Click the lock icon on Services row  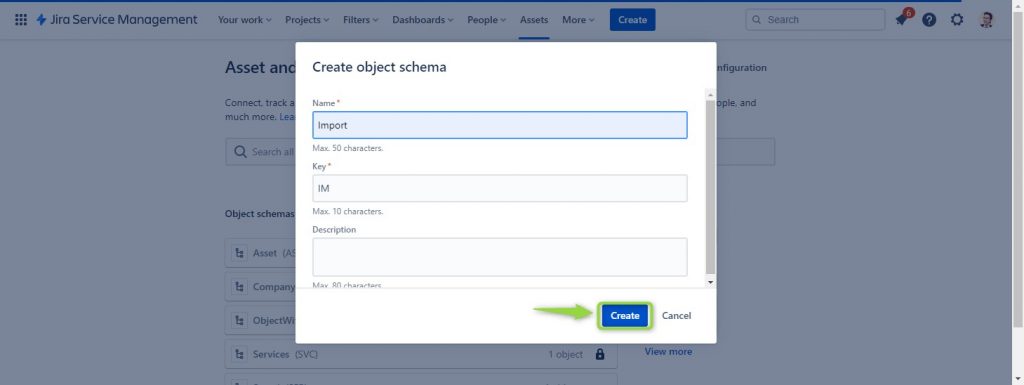600,354
